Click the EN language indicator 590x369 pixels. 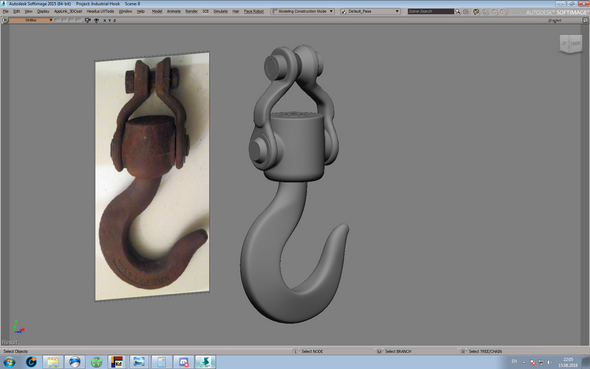point(514,361)
